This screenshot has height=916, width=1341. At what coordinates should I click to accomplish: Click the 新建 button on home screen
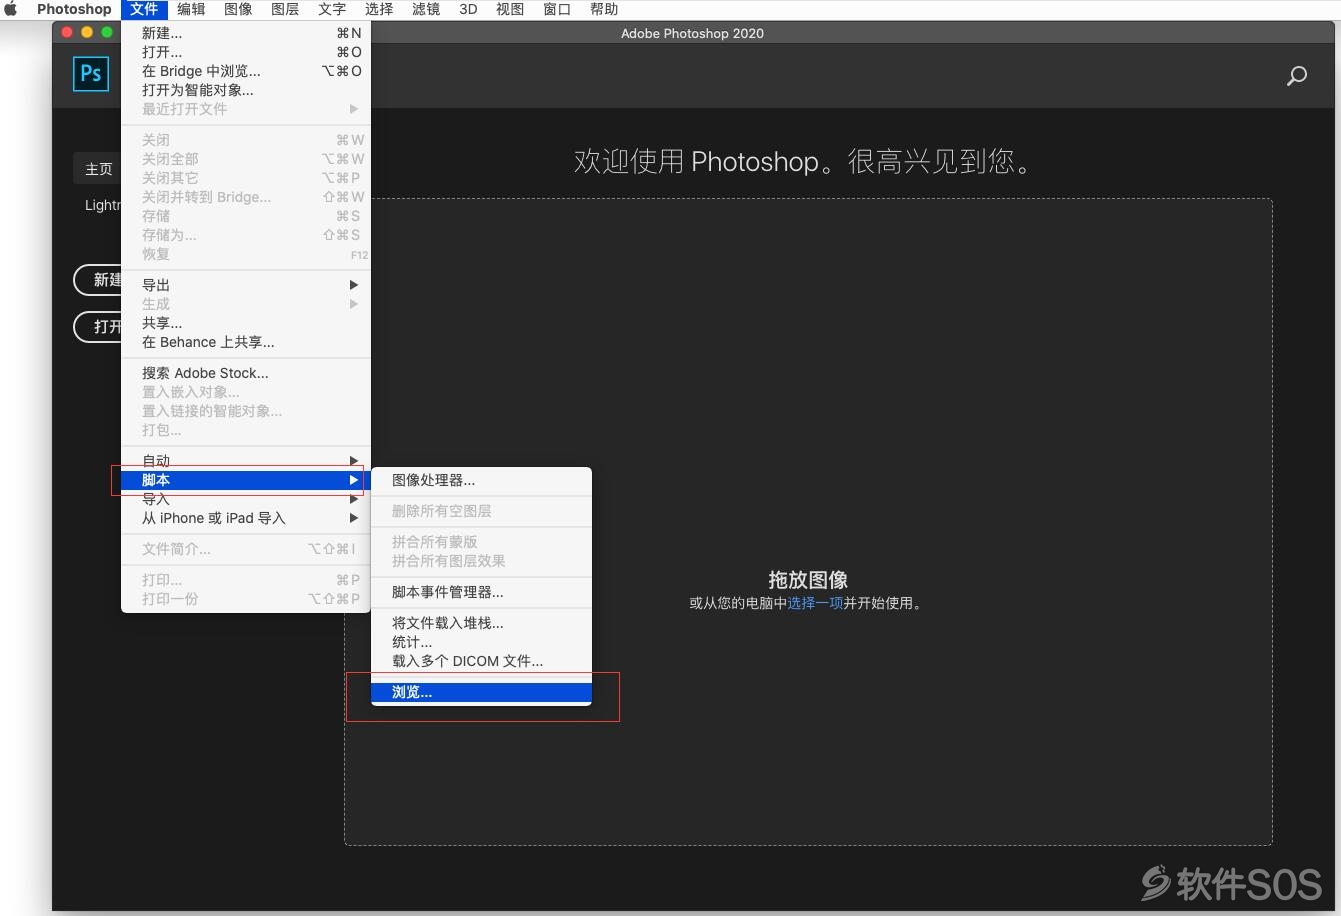[x=99, y=280]
